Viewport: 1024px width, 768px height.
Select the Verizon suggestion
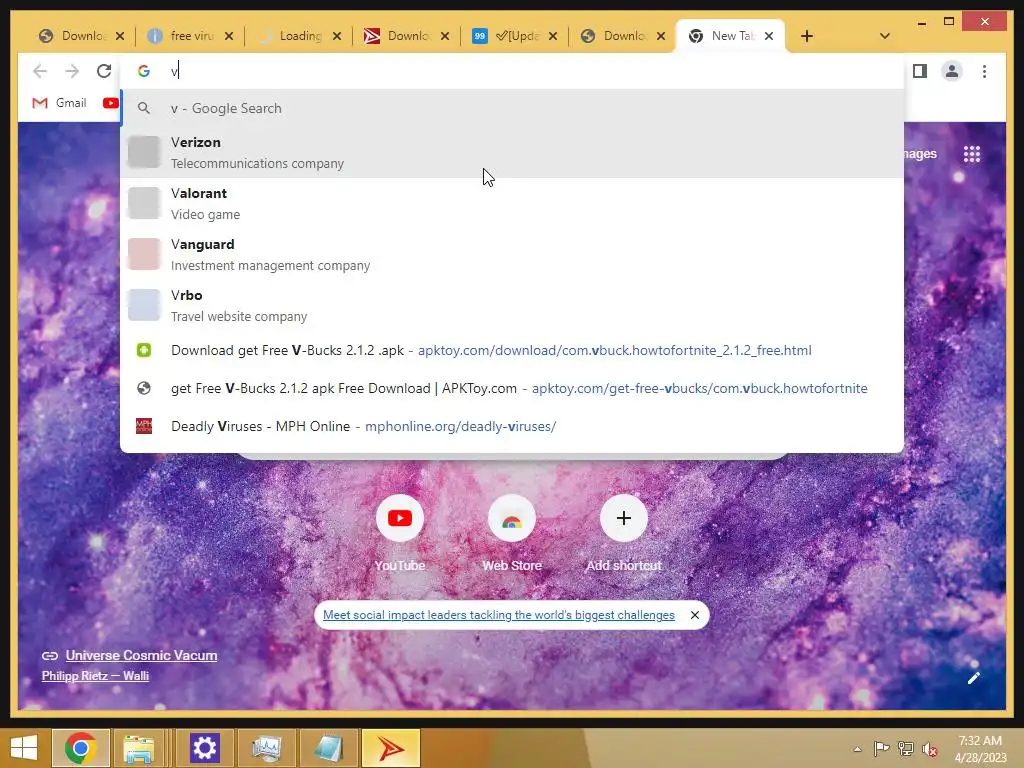[512, 152]
